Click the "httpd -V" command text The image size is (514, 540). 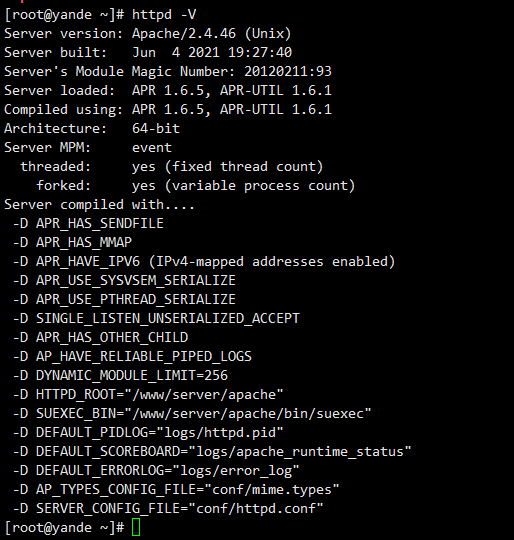click(164, 14)
